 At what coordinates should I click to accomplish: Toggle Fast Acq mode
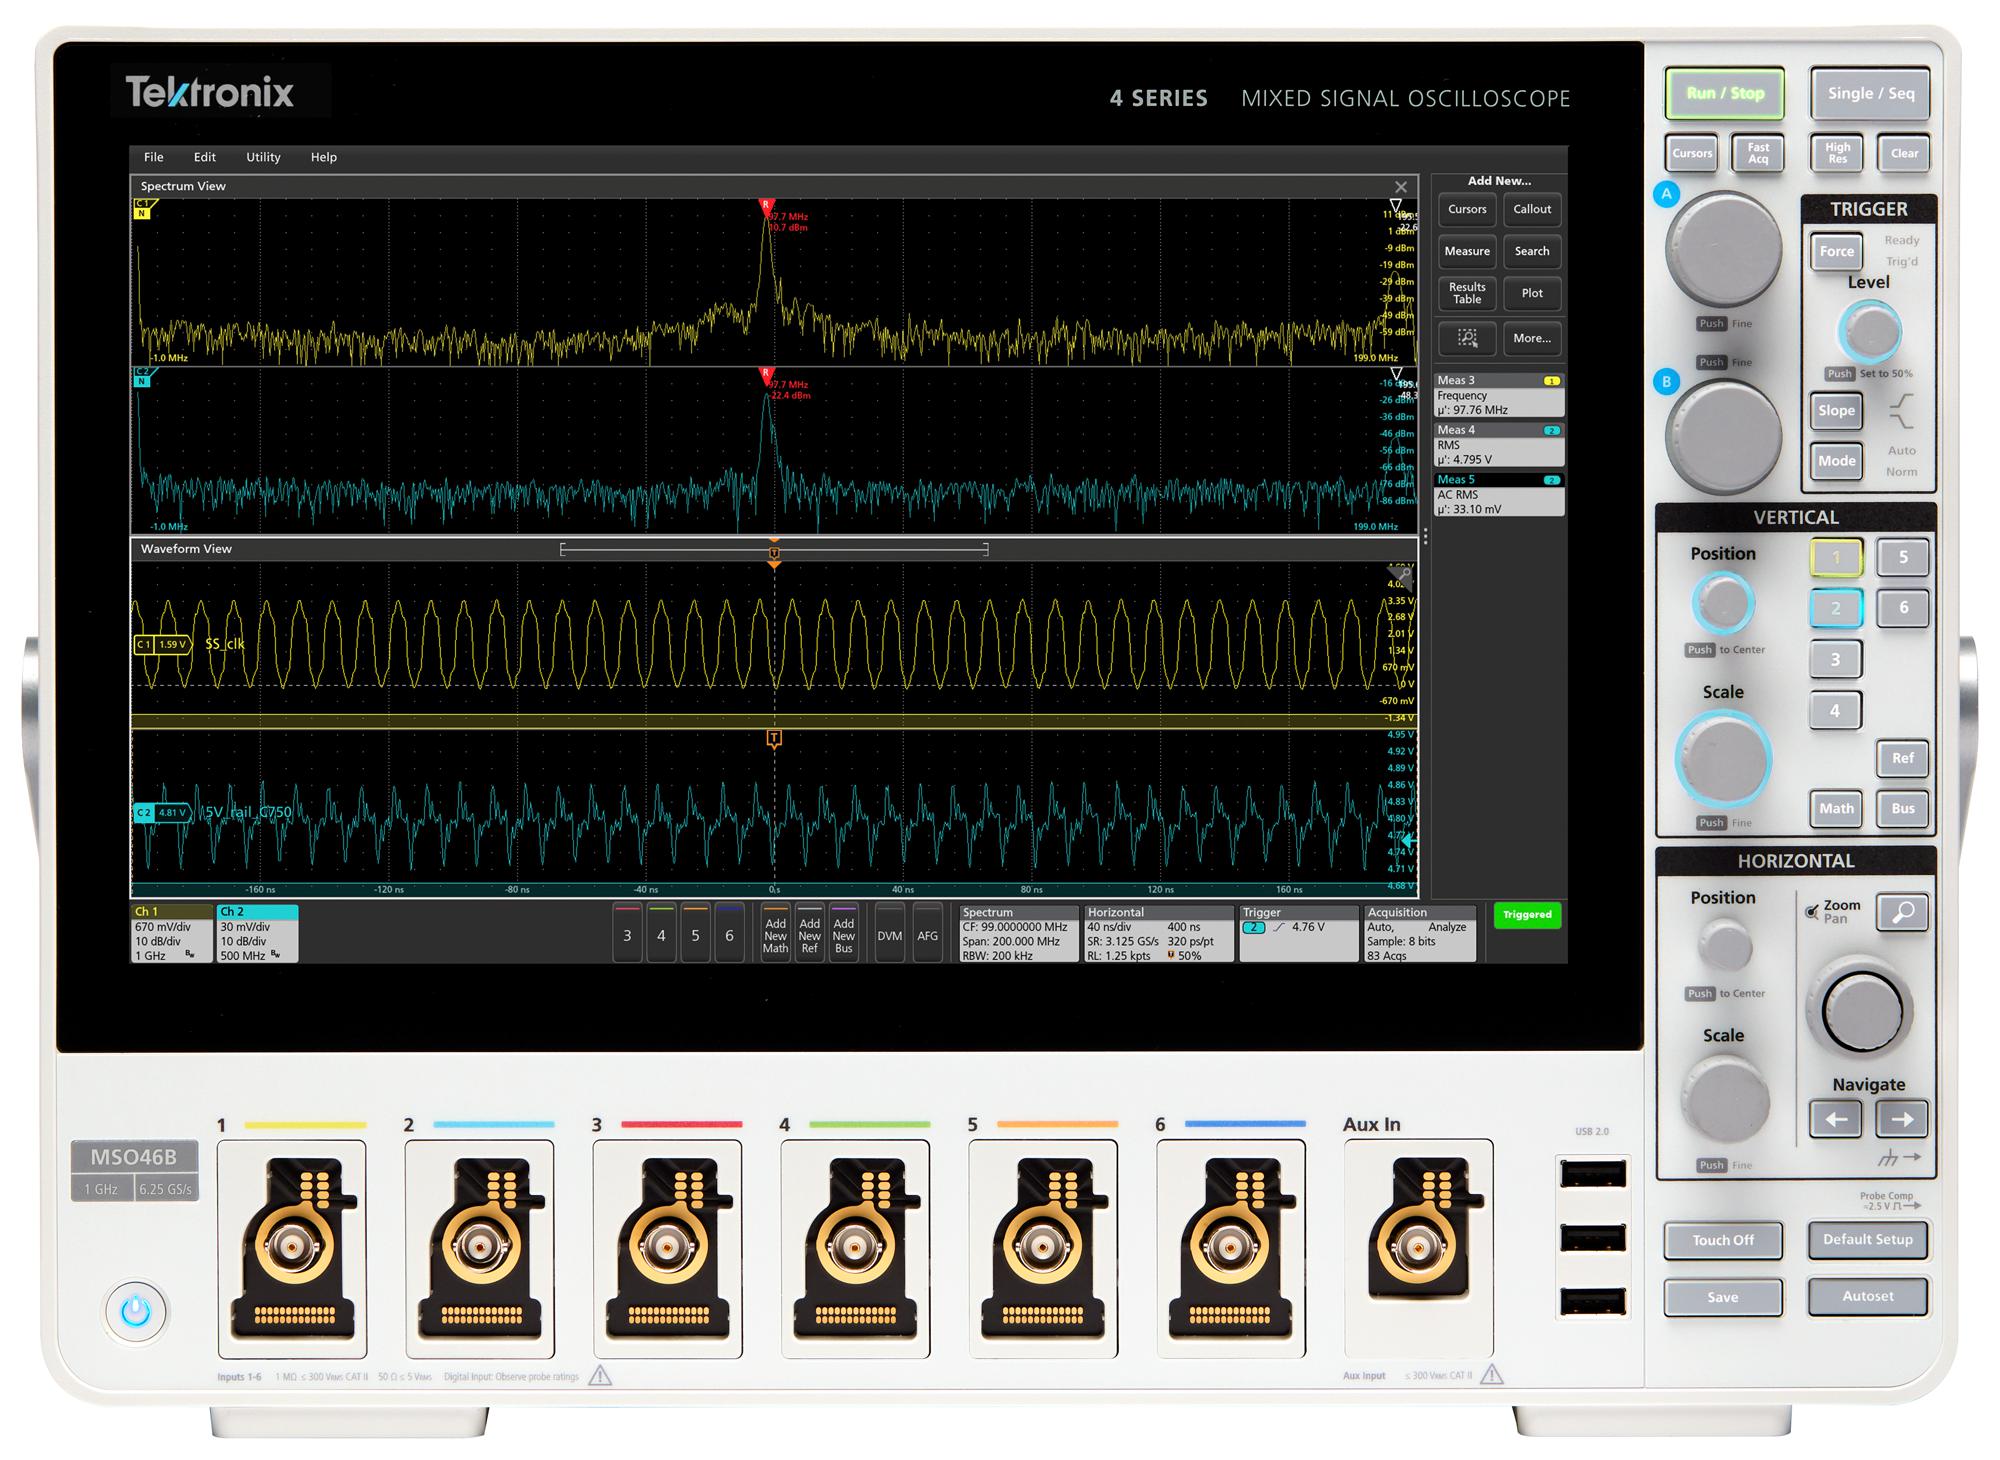(x=1757, y=153)
